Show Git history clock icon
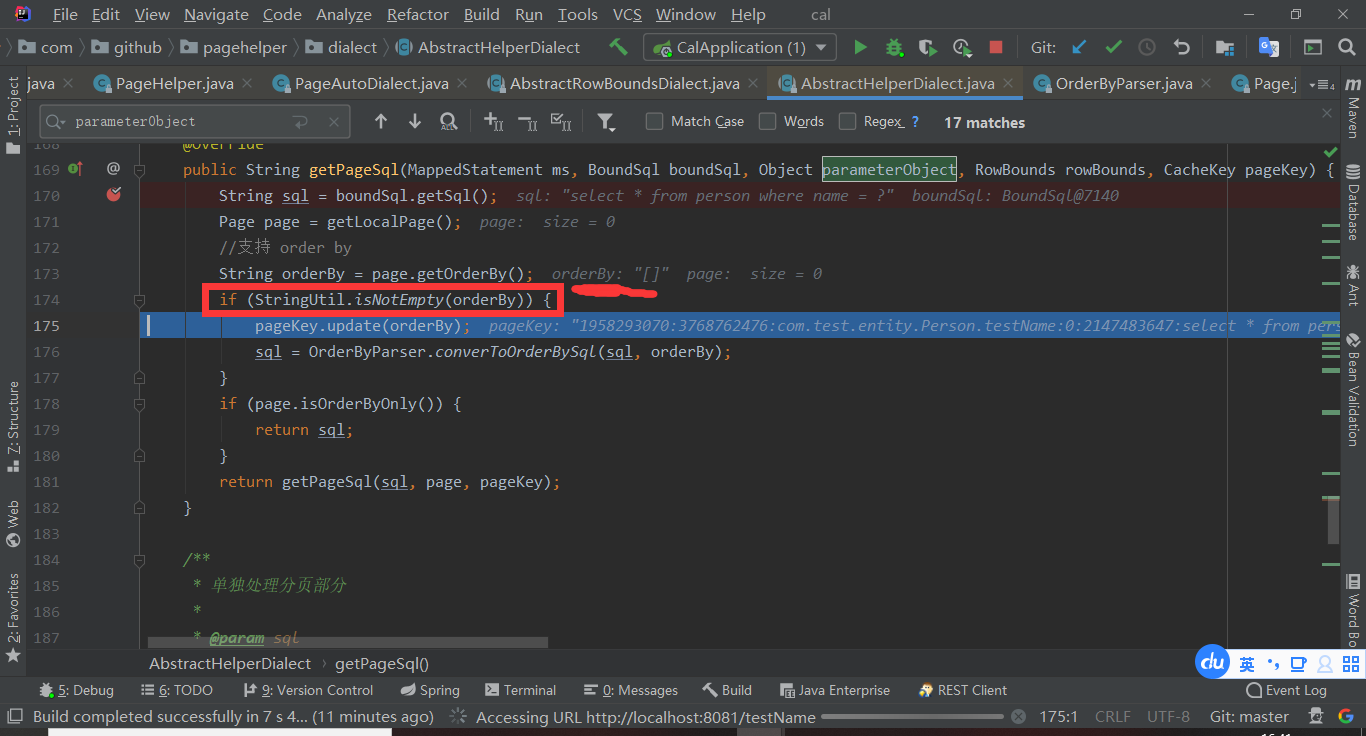Viewport: 1366px width, 736px height. [x=1147, y=47]
